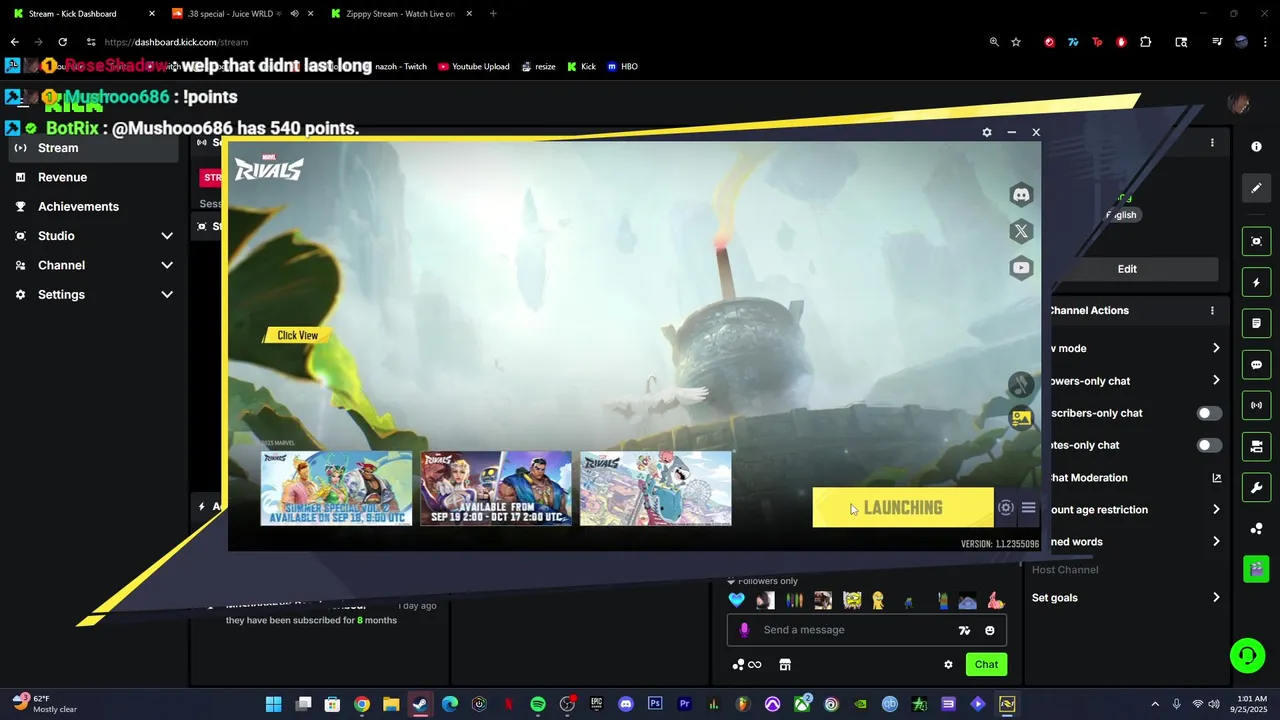
Task: Select Stream in Kick dashboard sidebar
Action: point(94,148)
